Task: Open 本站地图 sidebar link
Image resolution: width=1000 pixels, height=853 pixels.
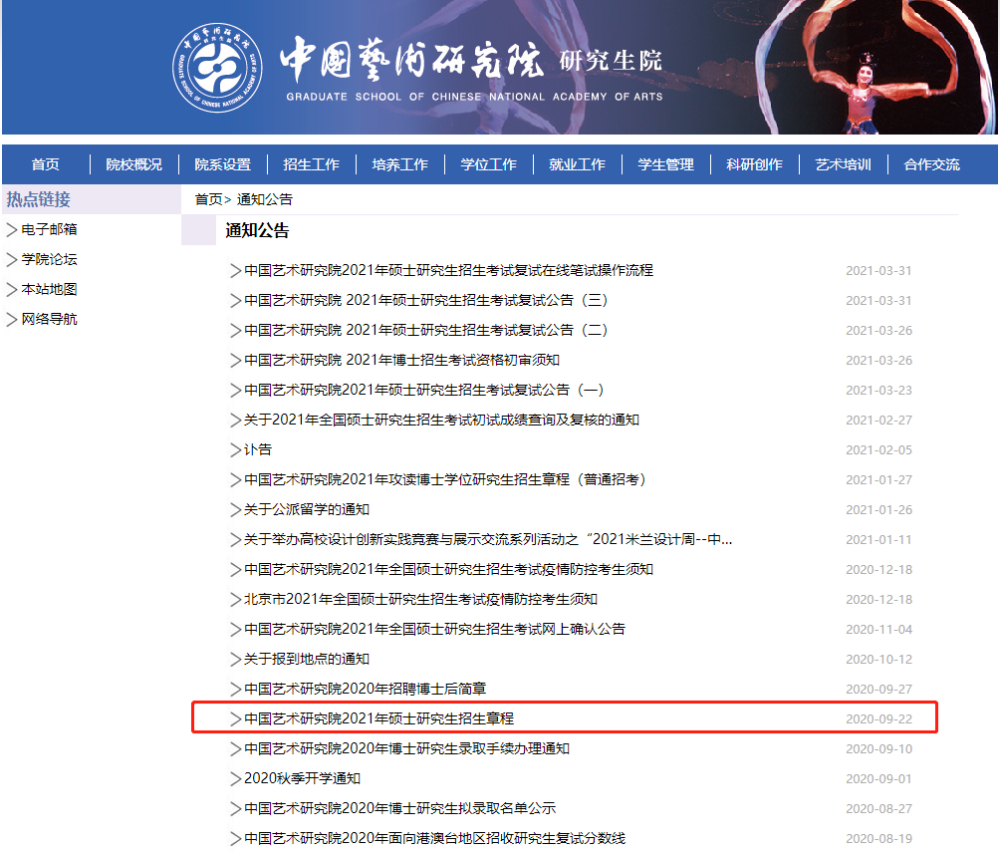Action: pyautogui.click(x=49, y=289)
